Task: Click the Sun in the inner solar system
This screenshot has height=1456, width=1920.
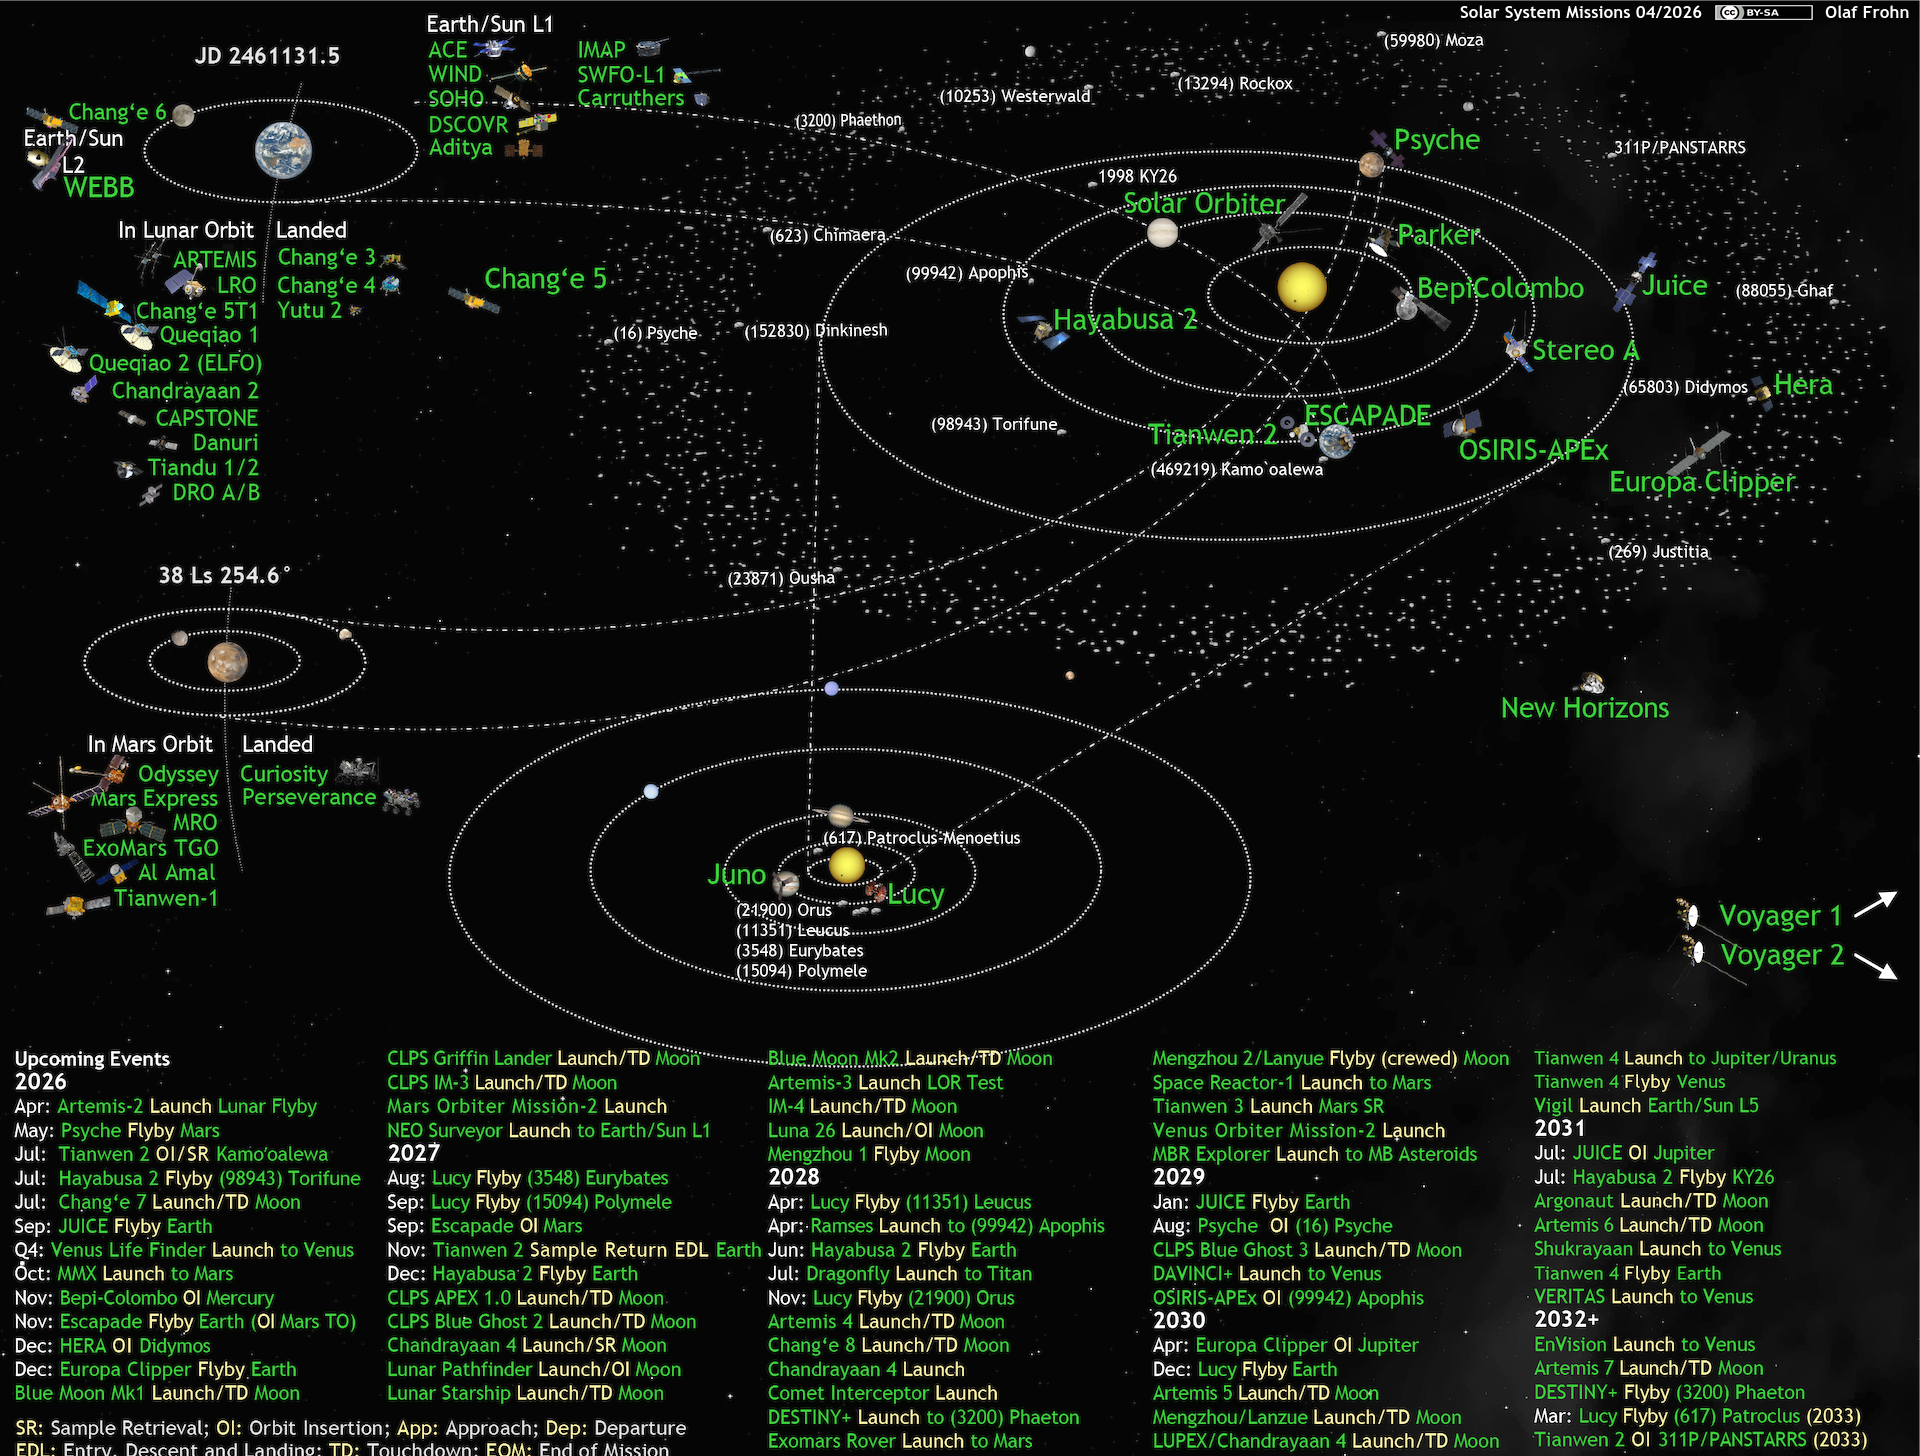Action: tap(1301, 287)
